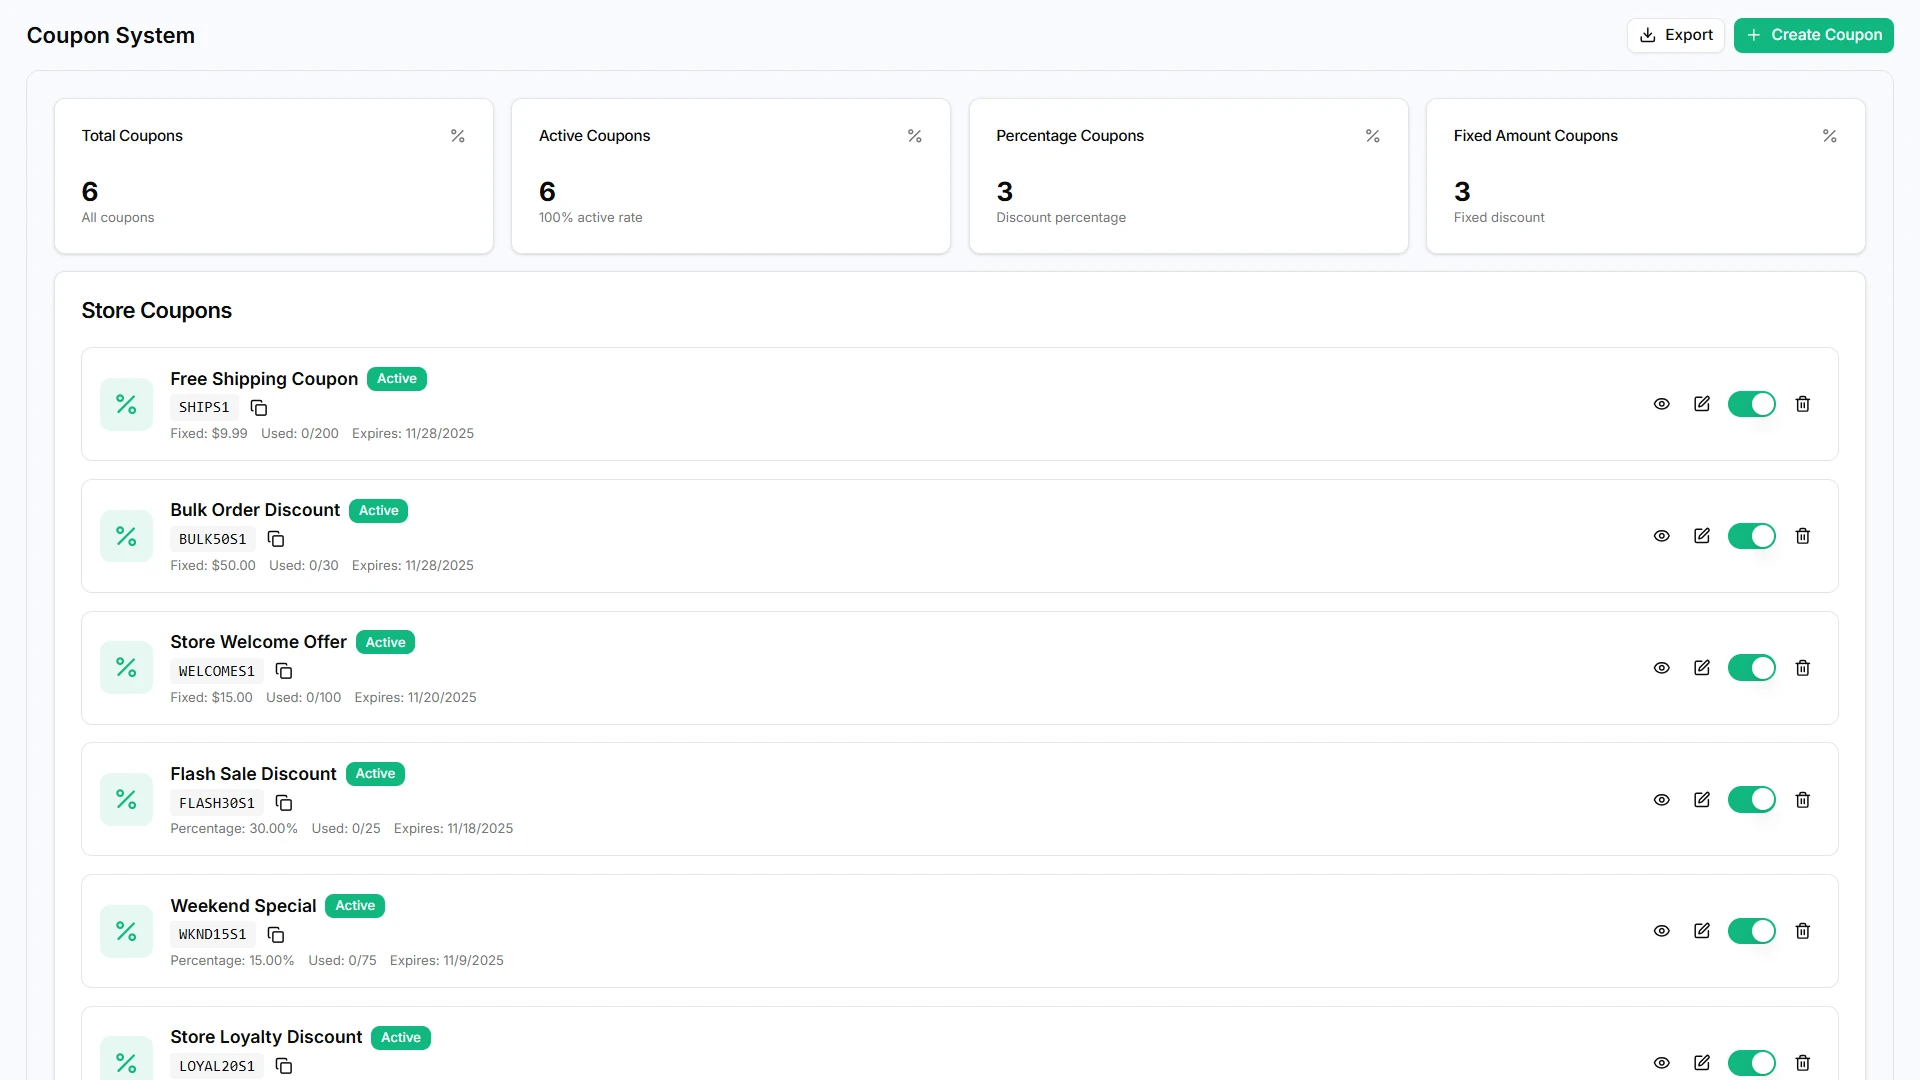Delete the Store Loyalty Discount
1920x1080 pixels.
pos(1803,1063)
